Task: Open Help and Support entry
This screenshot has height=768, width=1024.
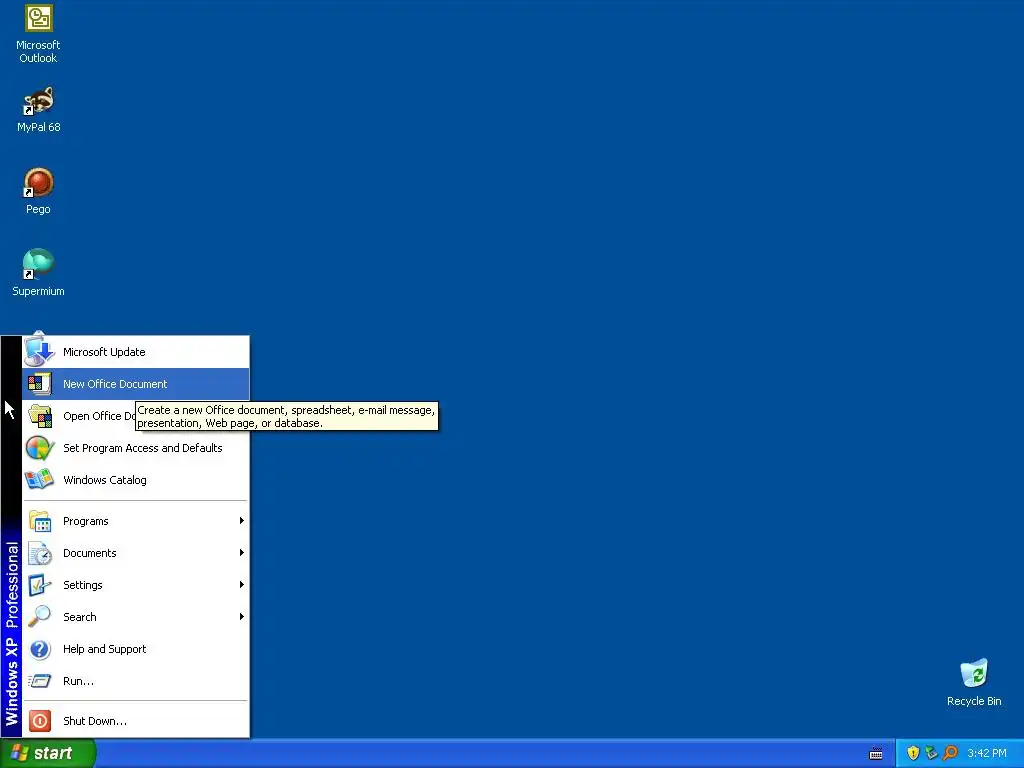Action: (x=136, y=649)
